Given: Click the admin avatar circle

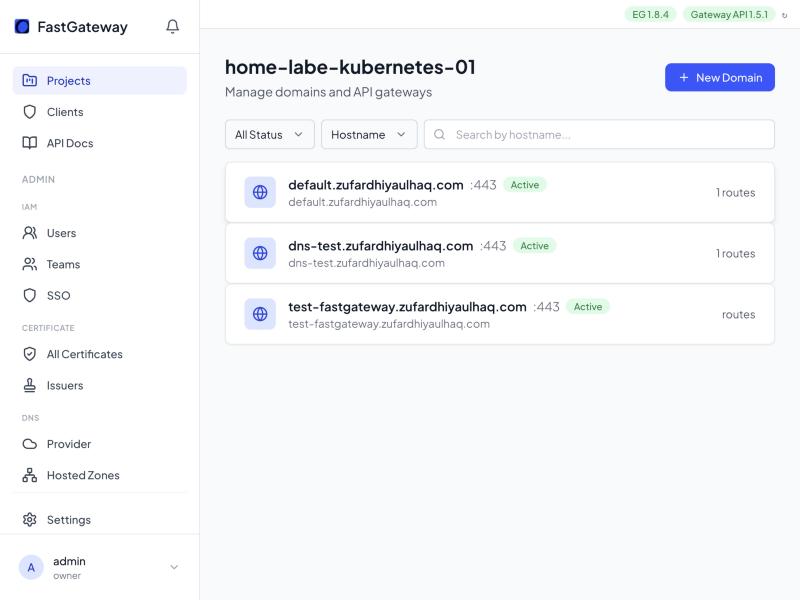Looking at the screenshot, I should click(x=31, y=567).
